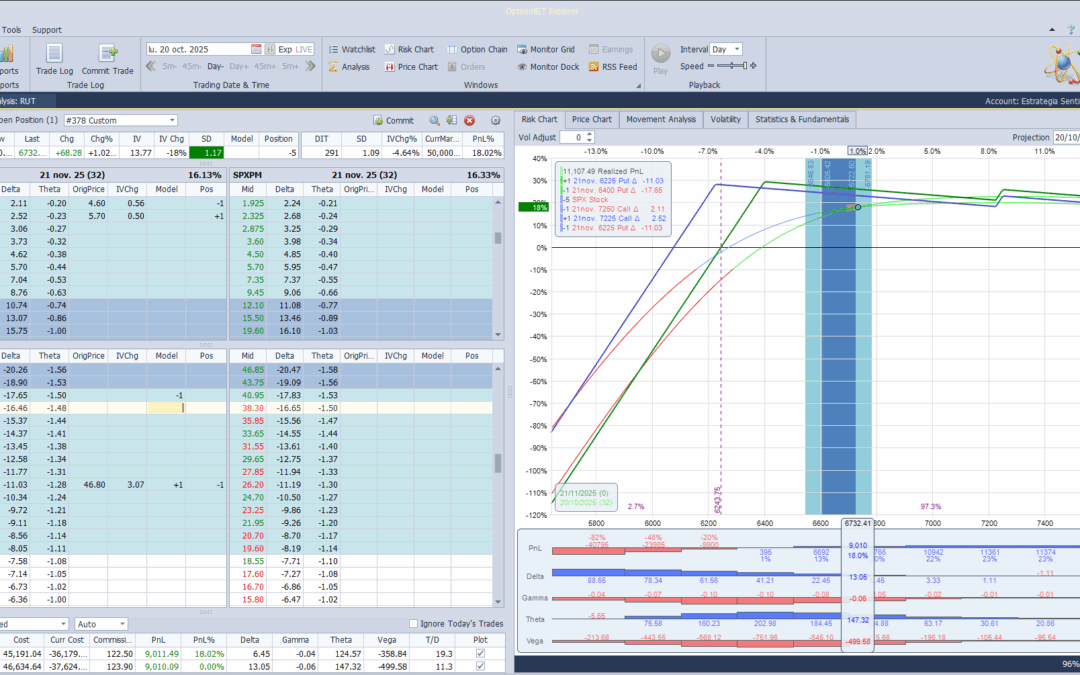Image resolution: width=1080 pixels, height=675 pixels.
Task: Open the calendar date picker icon
Action: tap(256, 49)
